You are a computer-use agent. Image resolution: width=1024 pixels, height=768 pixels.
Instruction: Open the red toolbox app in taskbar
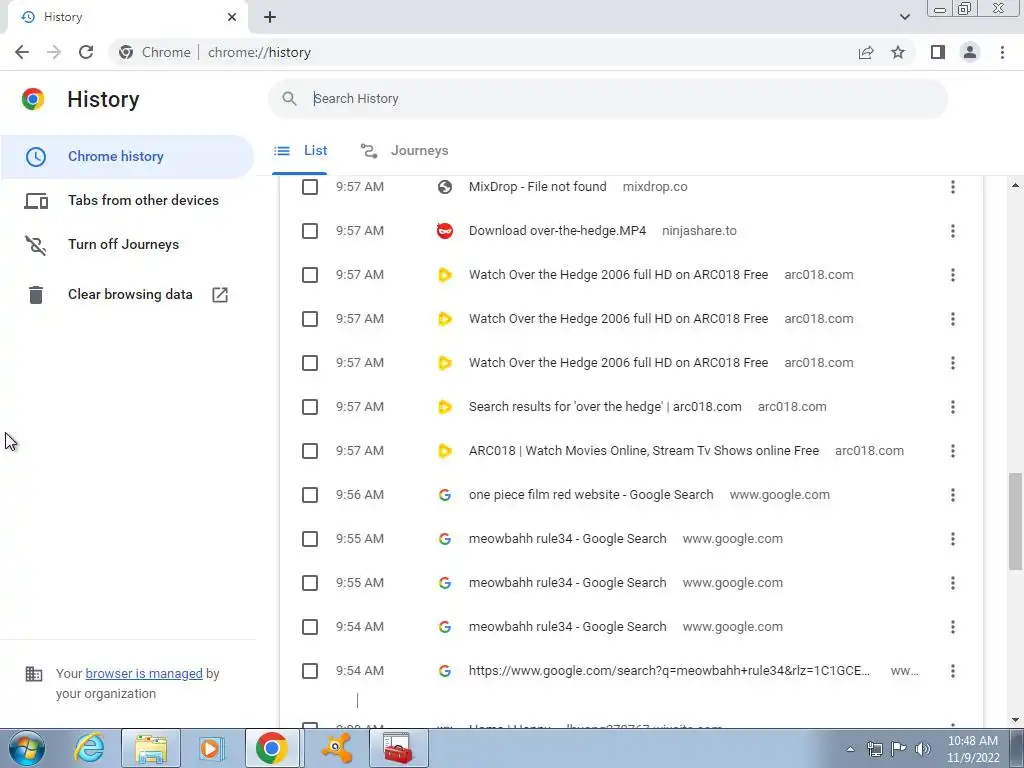point(398,748)
